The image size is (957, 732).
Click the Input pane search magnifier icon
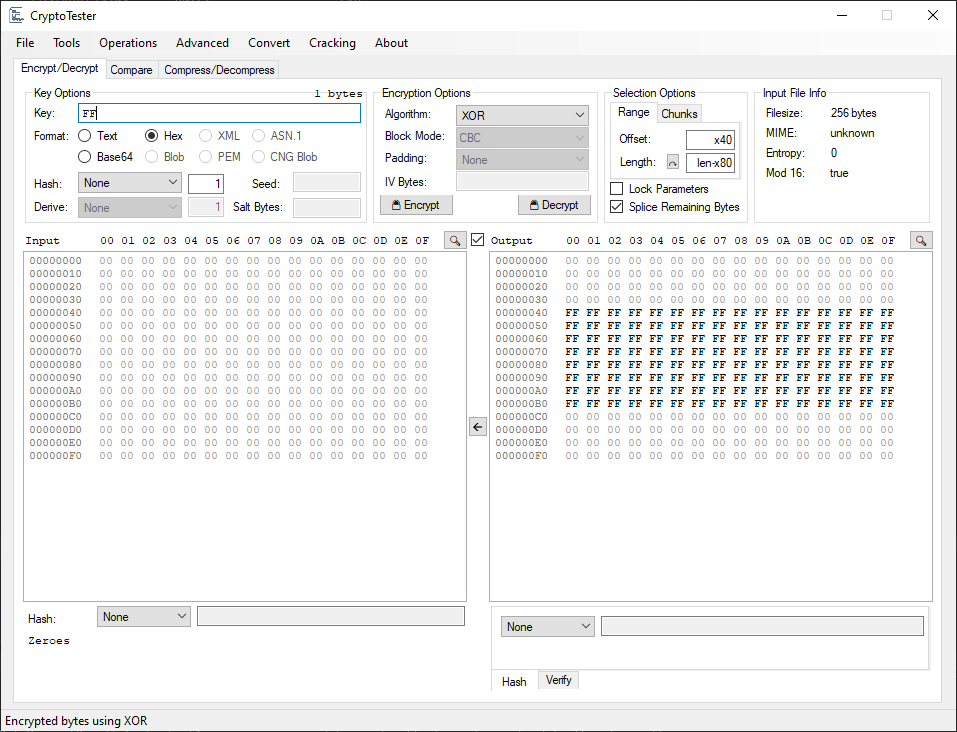[x=455, y=241]
